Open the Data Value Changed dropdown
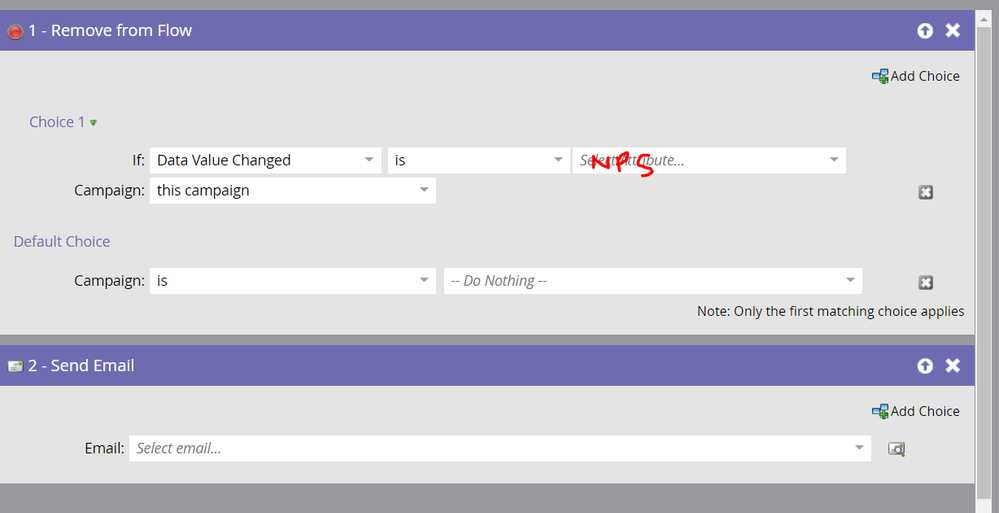The height and width of the screenshot is (513, 999). pos(266,161)
